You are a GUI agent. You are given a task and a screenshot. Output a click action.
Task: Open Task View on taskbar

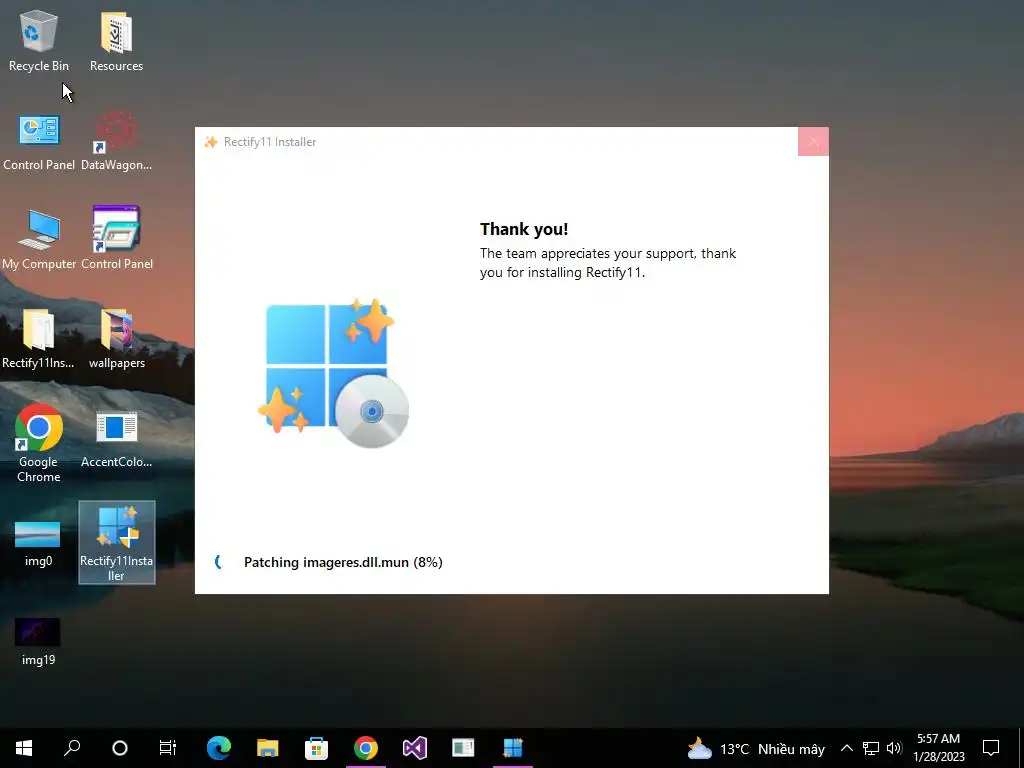168,748
